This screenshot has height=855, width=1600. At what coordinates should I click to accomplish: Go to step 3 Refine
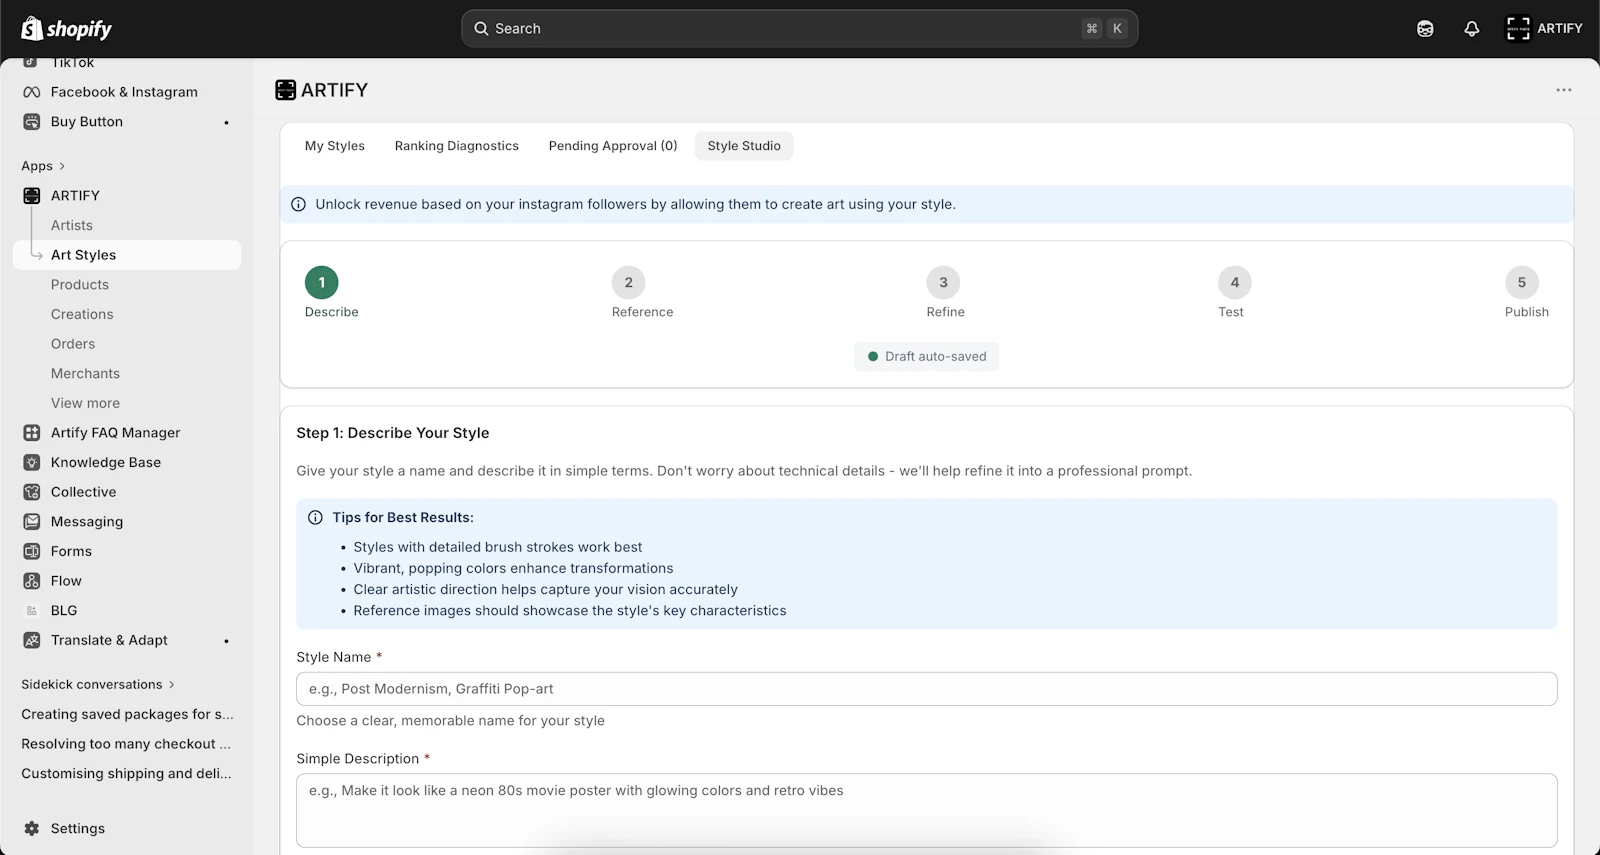click(x=943, y=283)
